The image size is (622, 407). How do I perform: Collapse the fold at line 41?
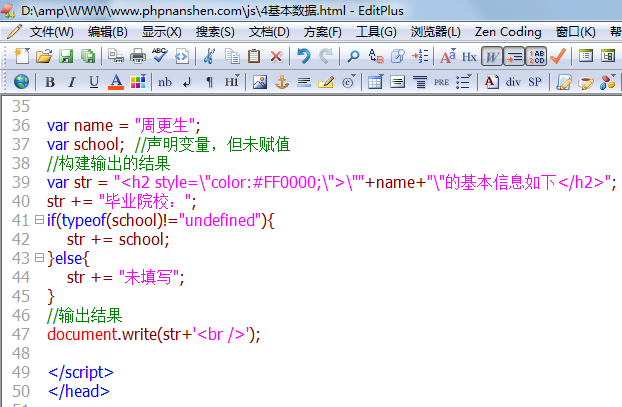click(39, 219)
